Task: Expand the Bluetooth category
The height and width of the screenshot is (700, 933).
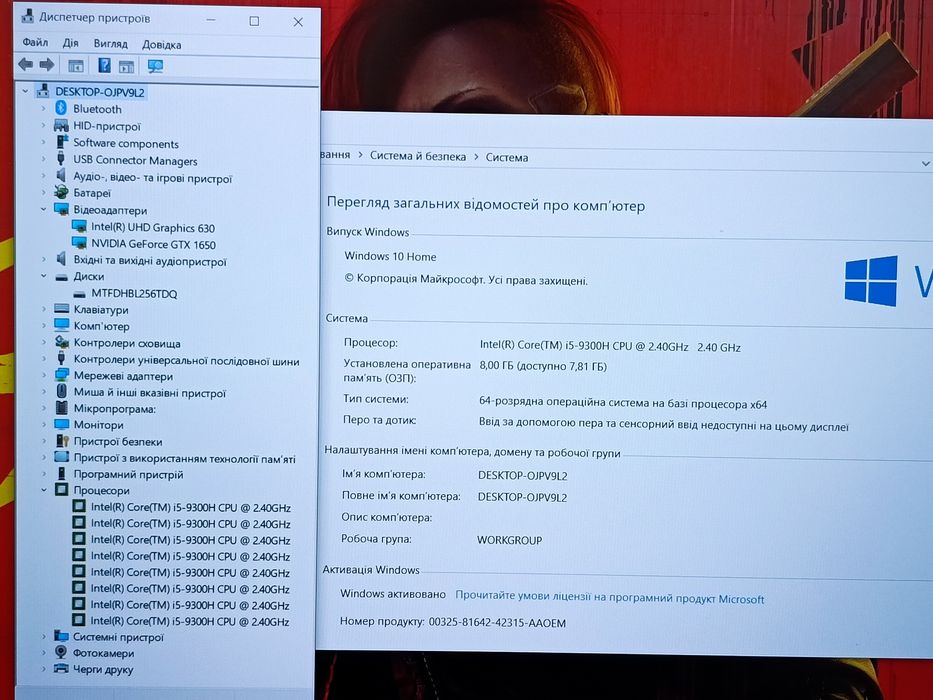Action: (43, 109)
